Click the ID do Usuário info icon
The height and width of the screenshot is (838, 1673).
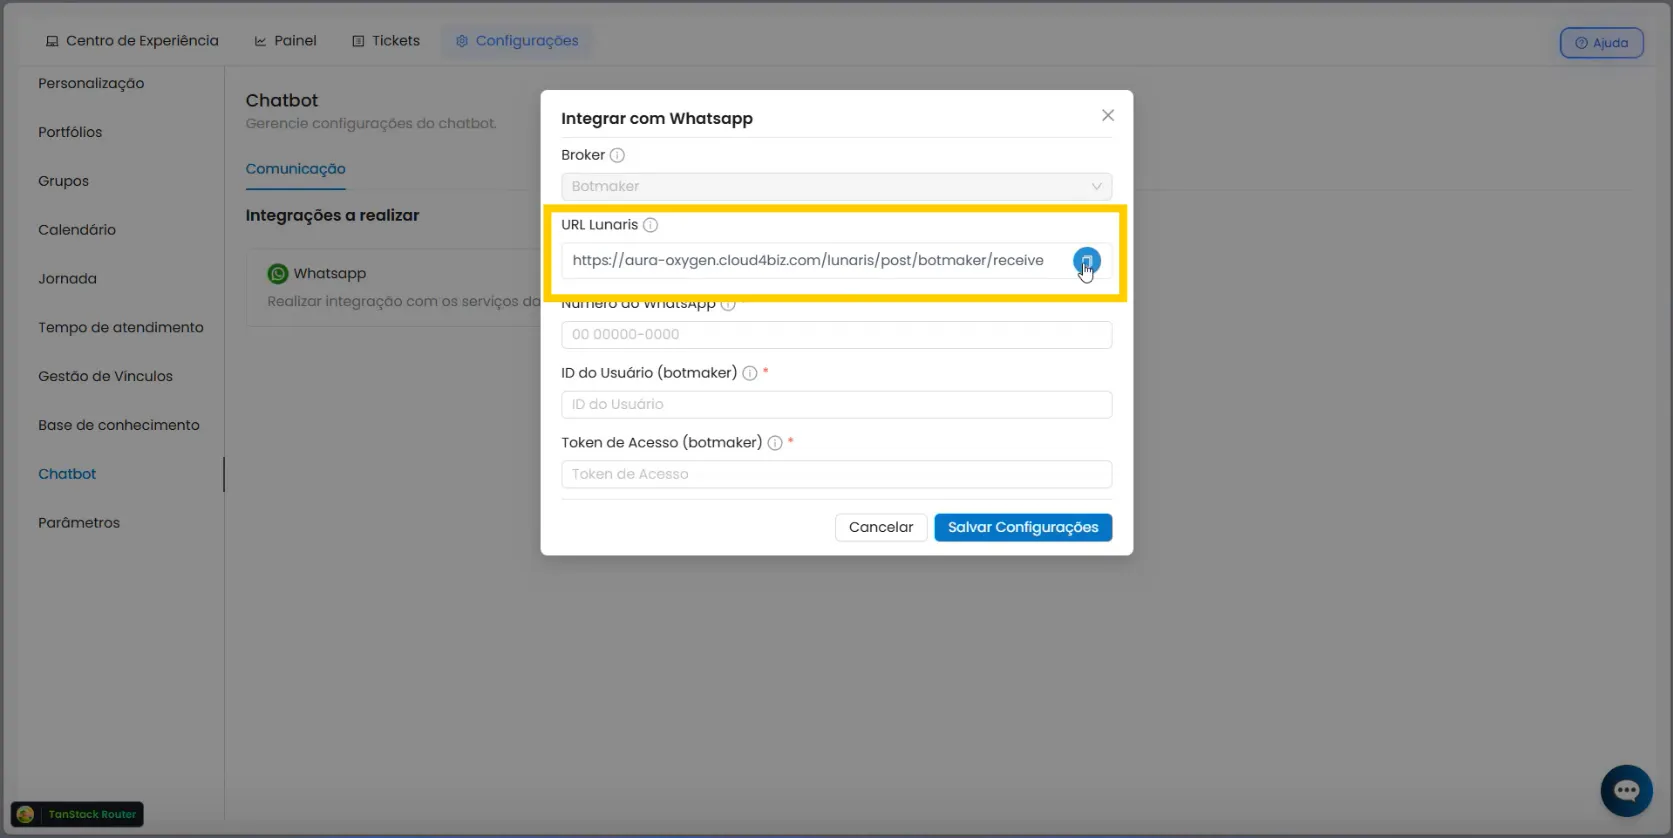pos(750,373)
